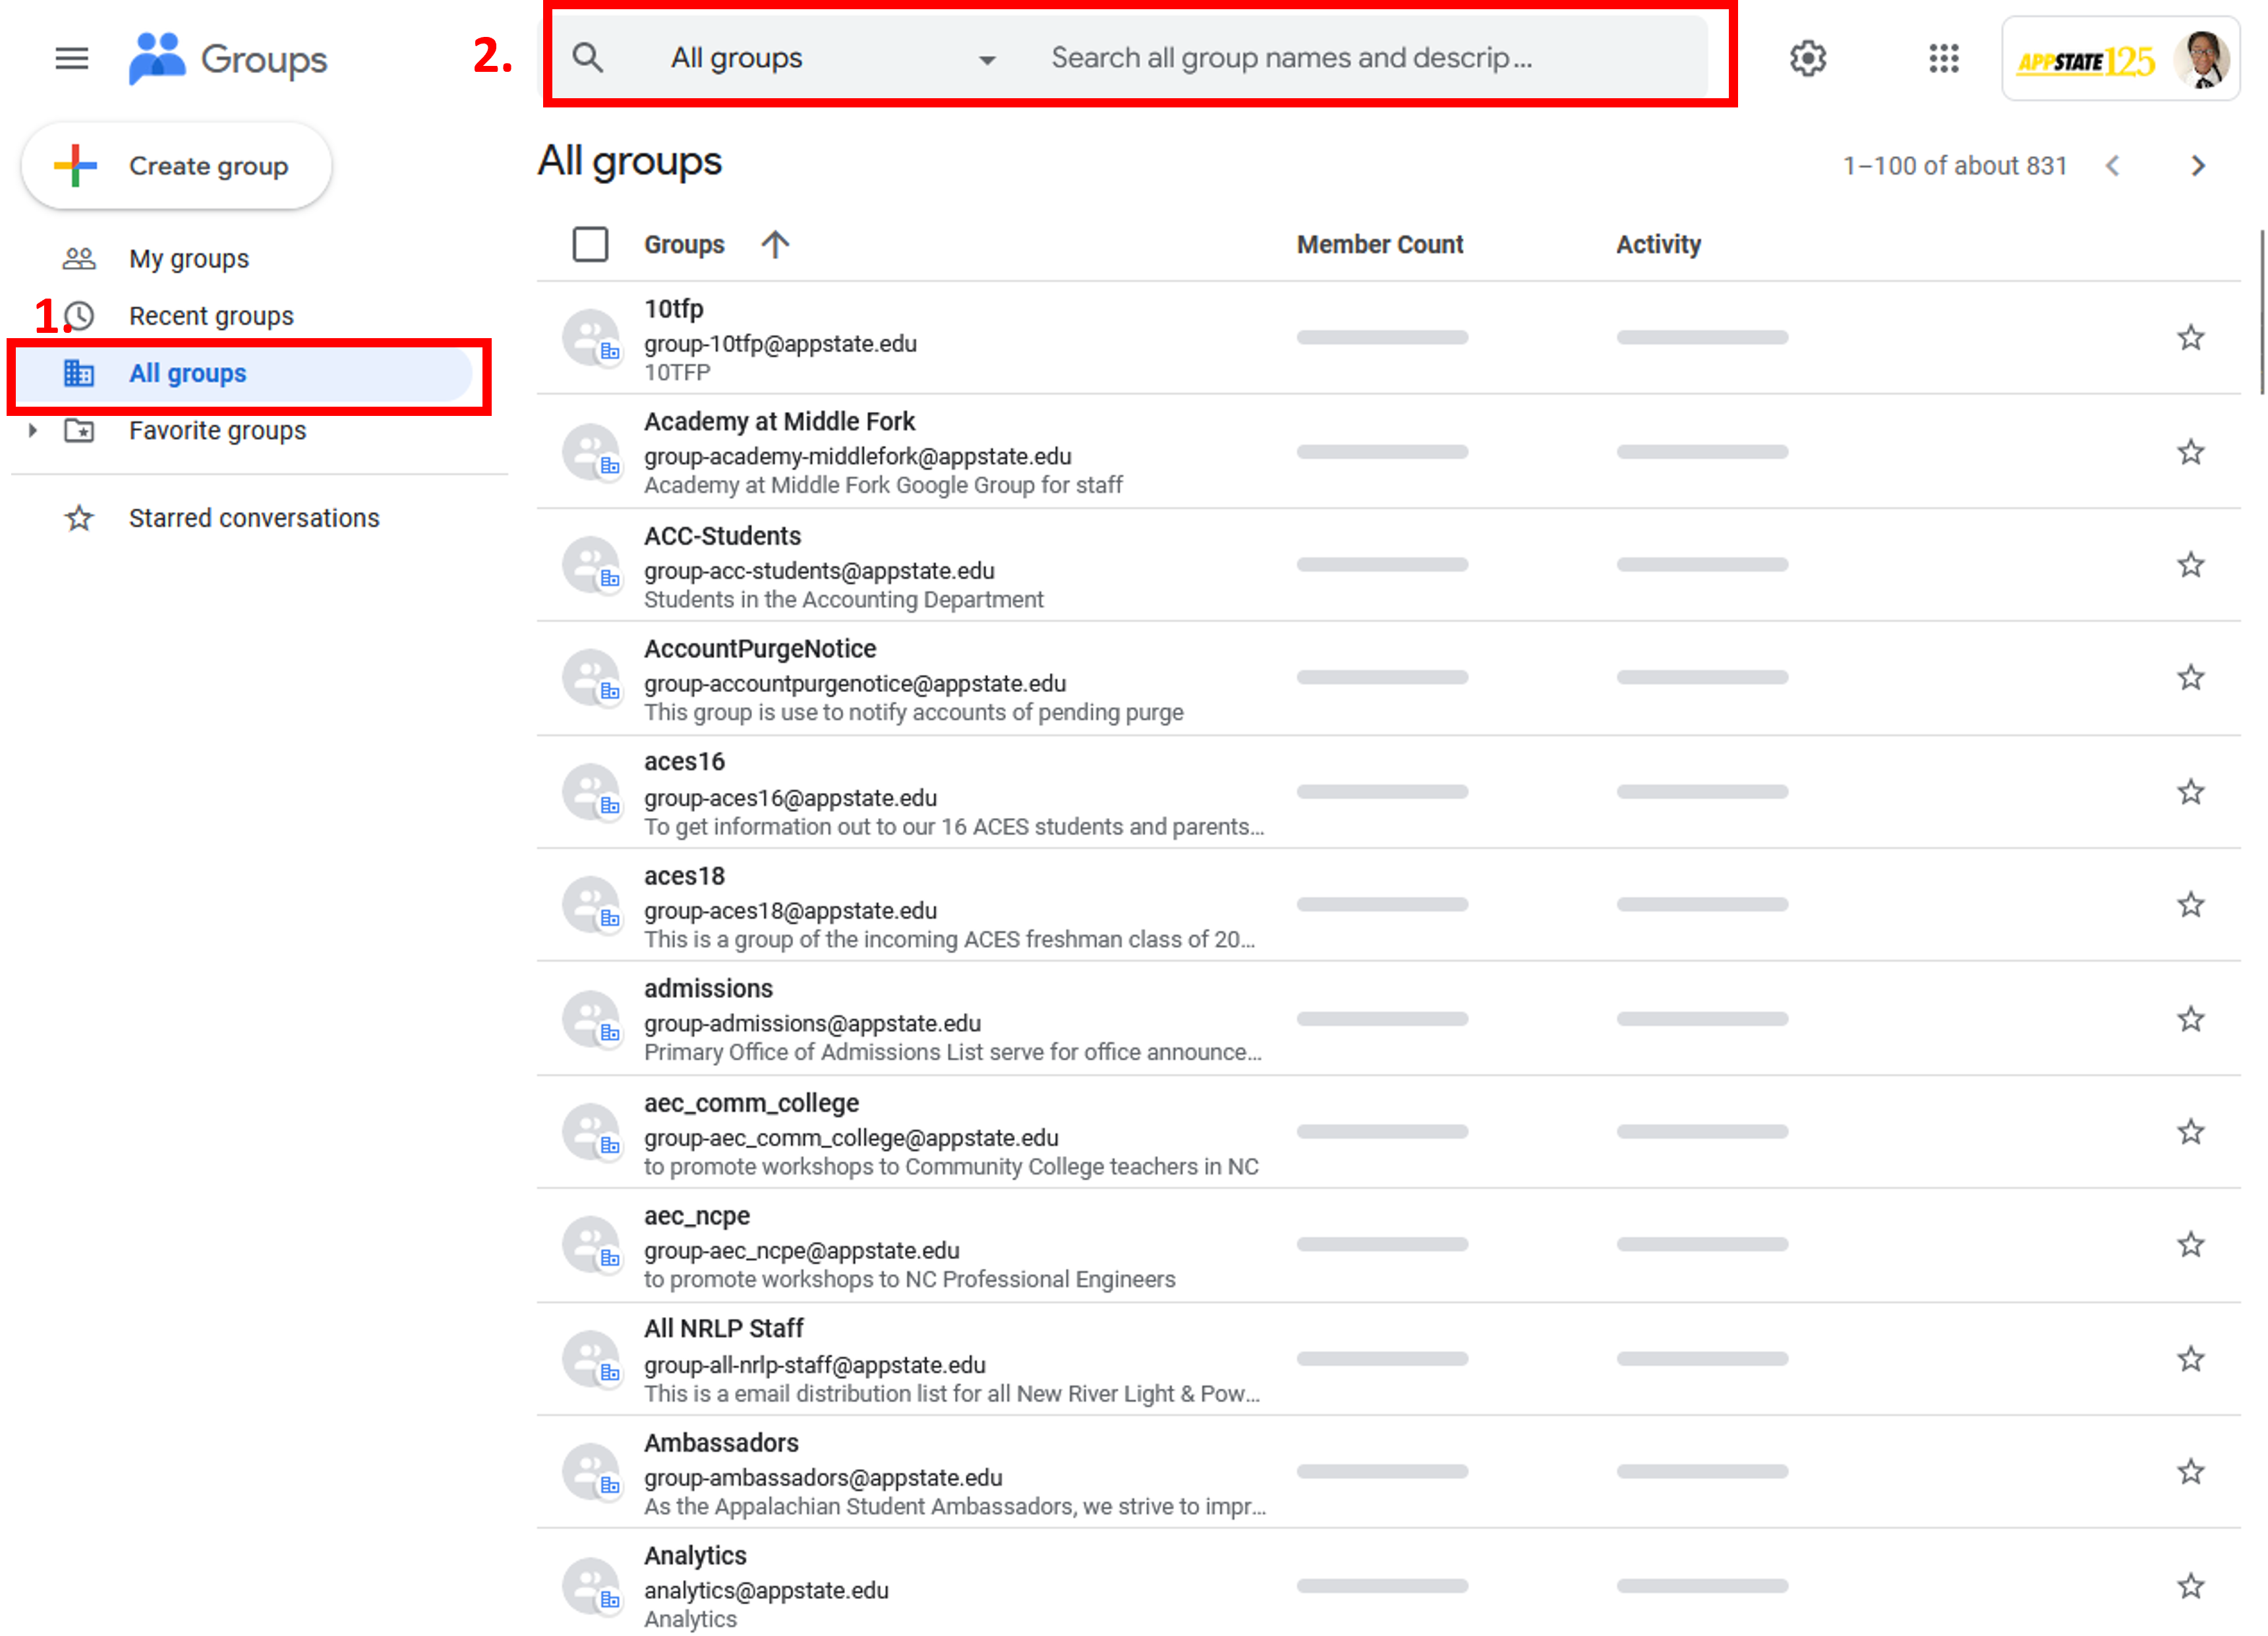The image size is (2268, 1636).
Task: Click the 10tfp group avatar
Action: tap(592, 338)
